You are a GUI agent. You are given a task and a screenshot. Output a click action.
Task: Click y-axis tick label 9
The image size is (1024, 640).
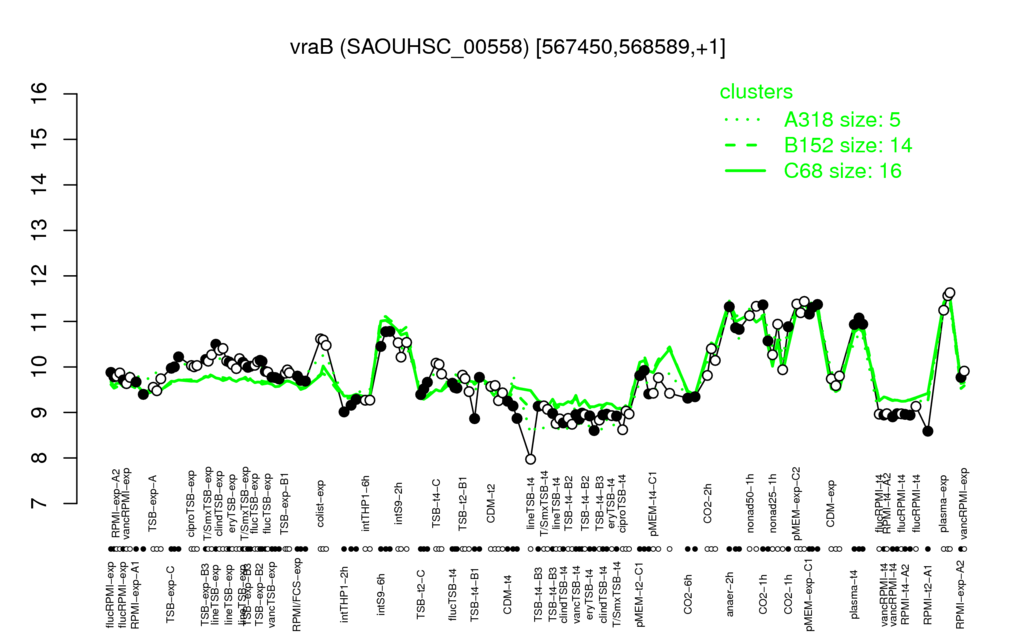40,413
